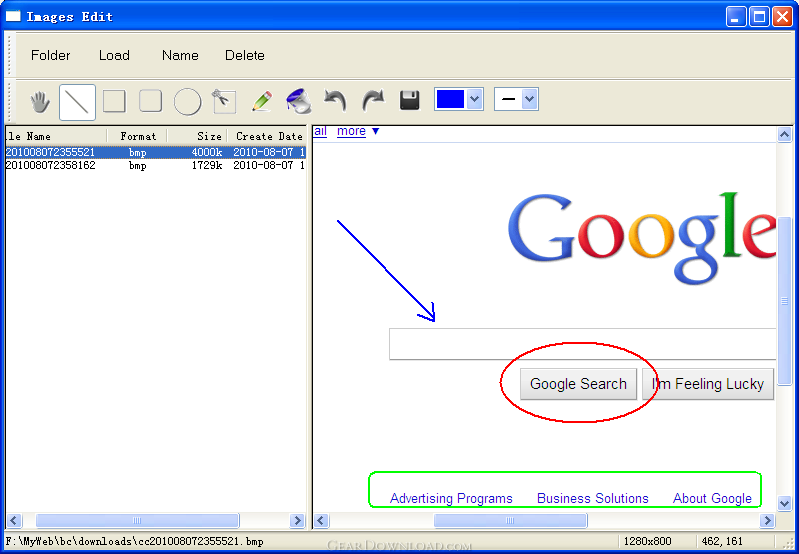Screen dimensions: 799x554
Task: Sort by Format column header
Action: pos(138,136)
